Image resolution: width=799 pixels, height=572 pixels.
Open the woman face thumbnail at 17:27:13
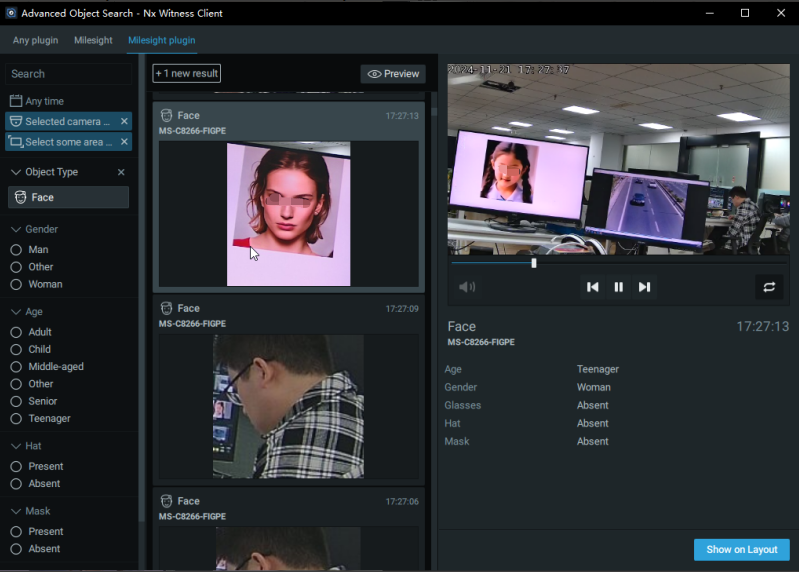[288, 214]
